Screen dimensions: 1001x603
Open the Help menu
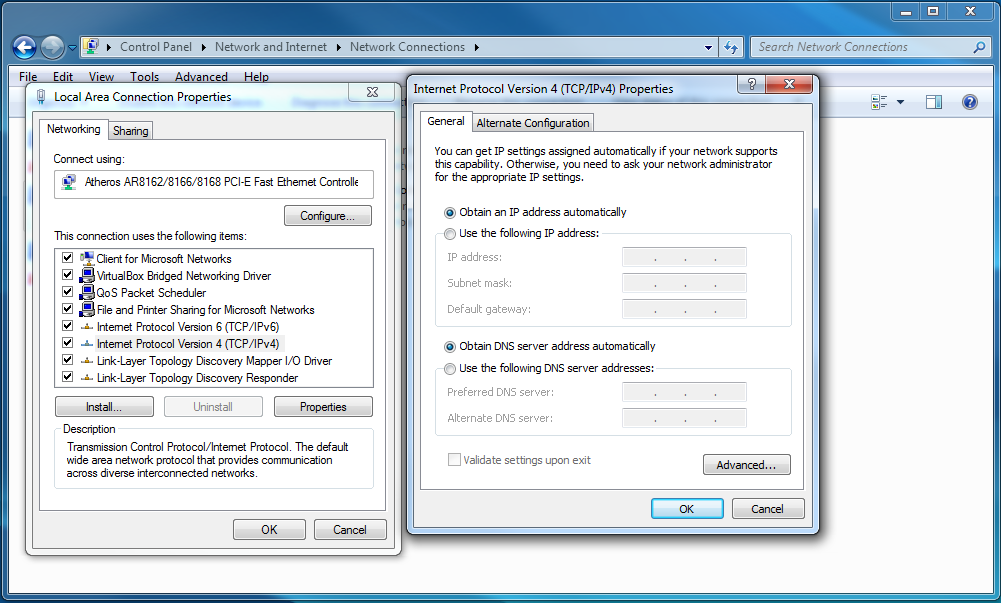256,77
